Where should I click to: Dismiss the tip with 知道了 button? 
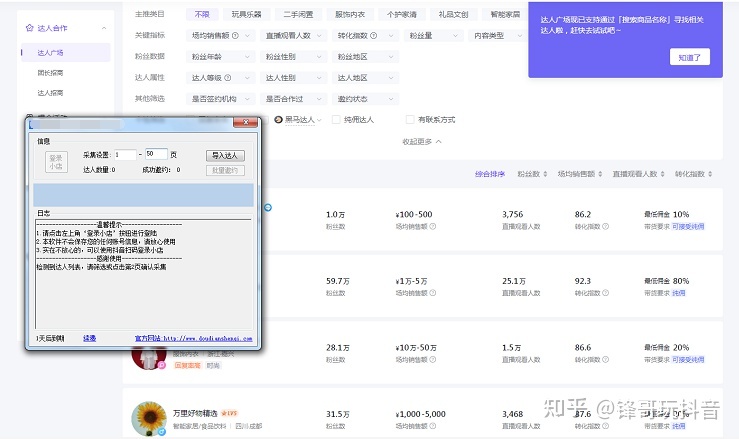click(x=693, y=57)
